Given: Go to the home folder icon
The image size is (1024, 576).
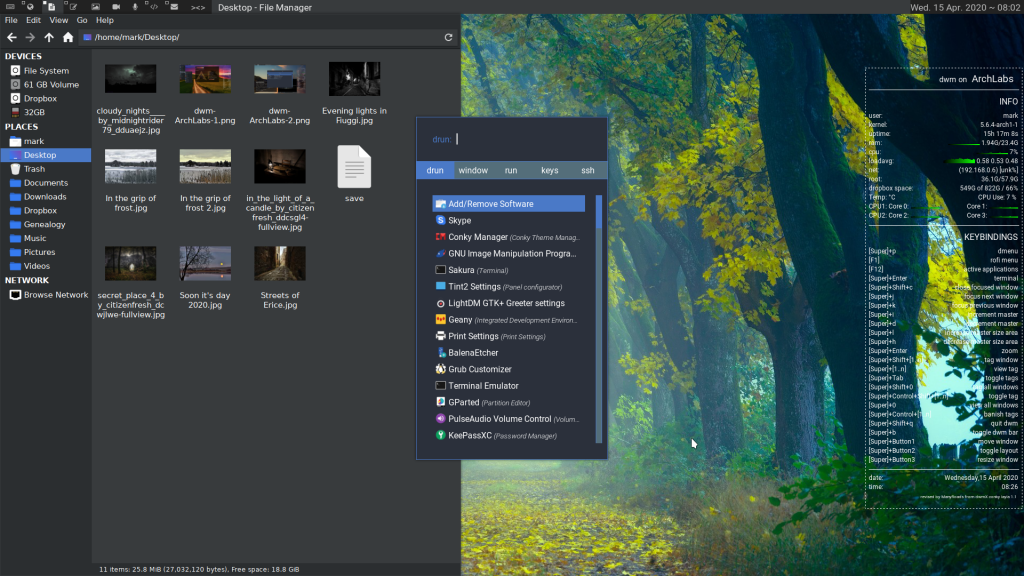Looking at the screenshot, I should pos(68,37).
